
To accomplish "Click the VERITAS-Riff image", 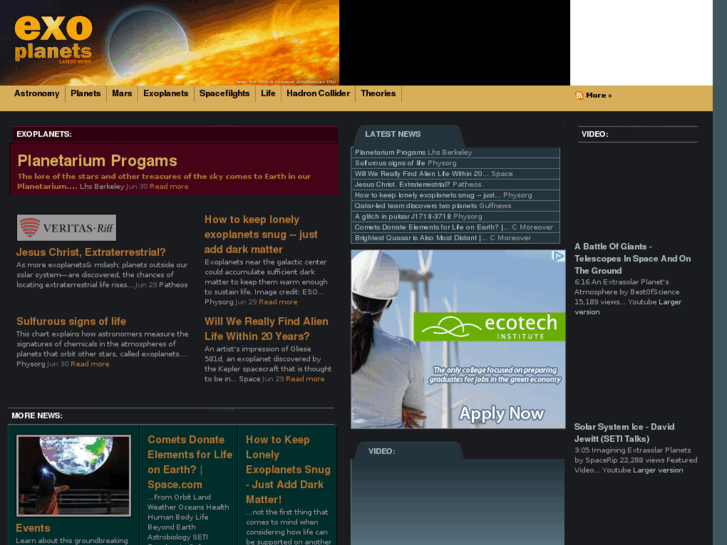I will (x=66, y=227).
